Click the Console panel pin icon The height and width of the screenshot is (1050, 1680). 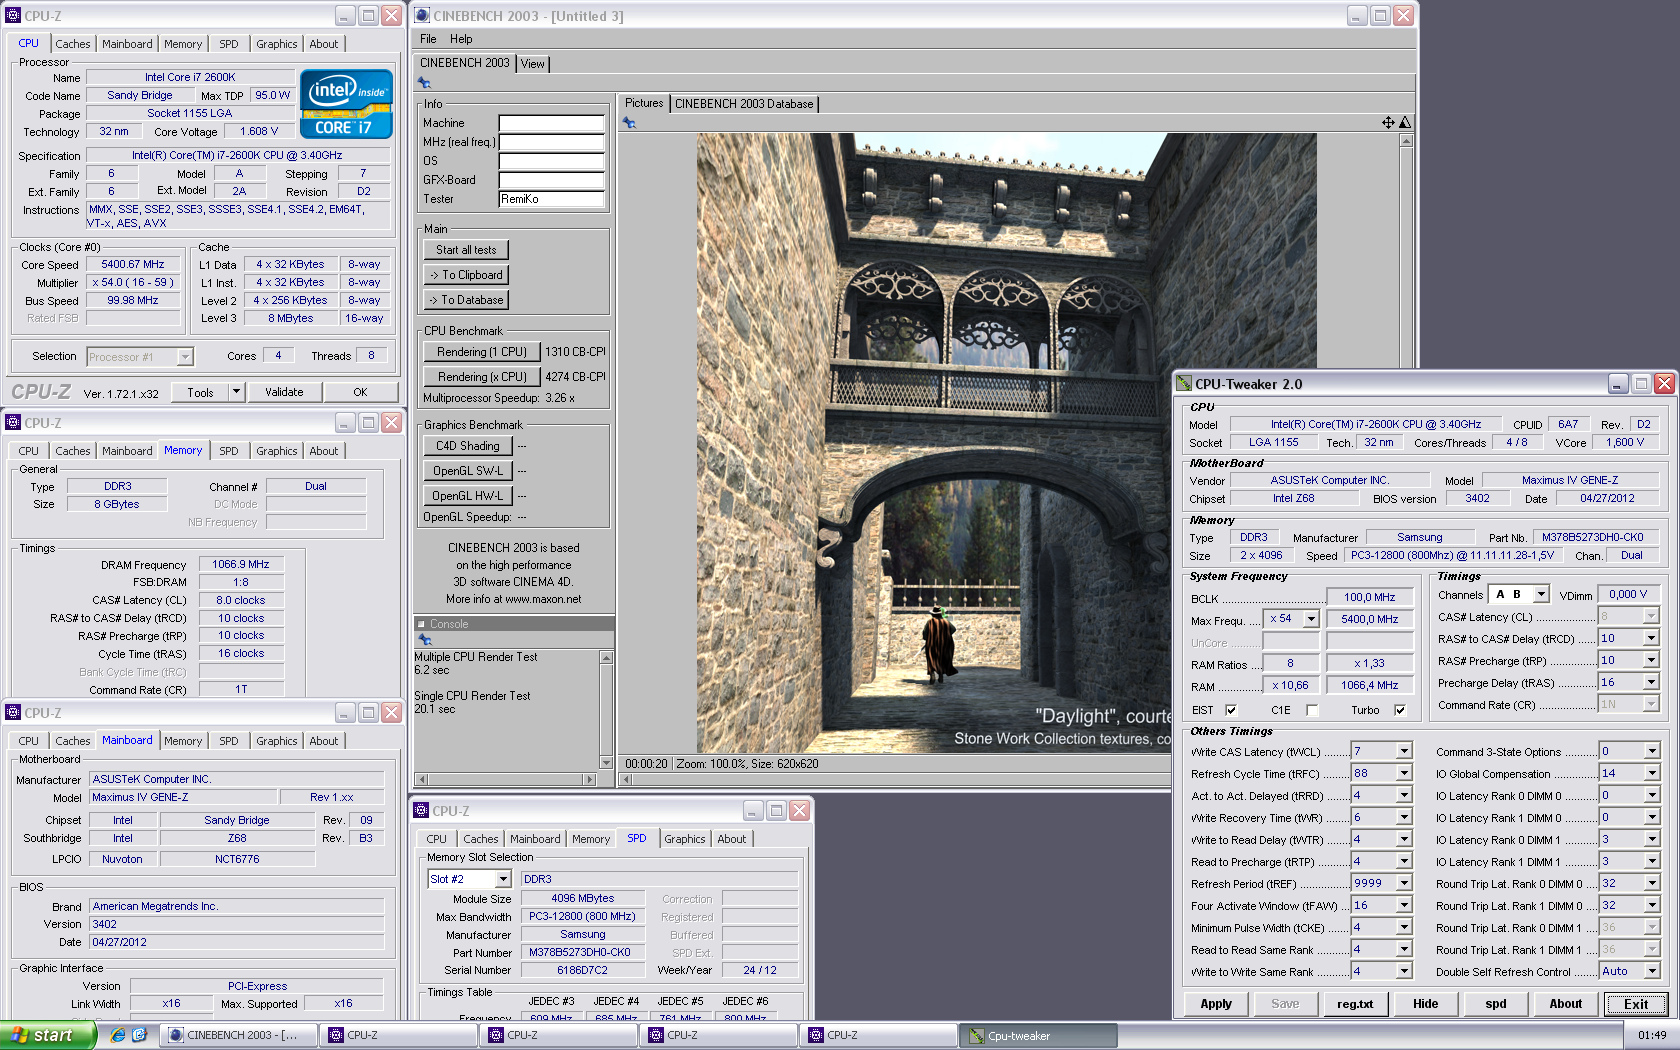425,640
